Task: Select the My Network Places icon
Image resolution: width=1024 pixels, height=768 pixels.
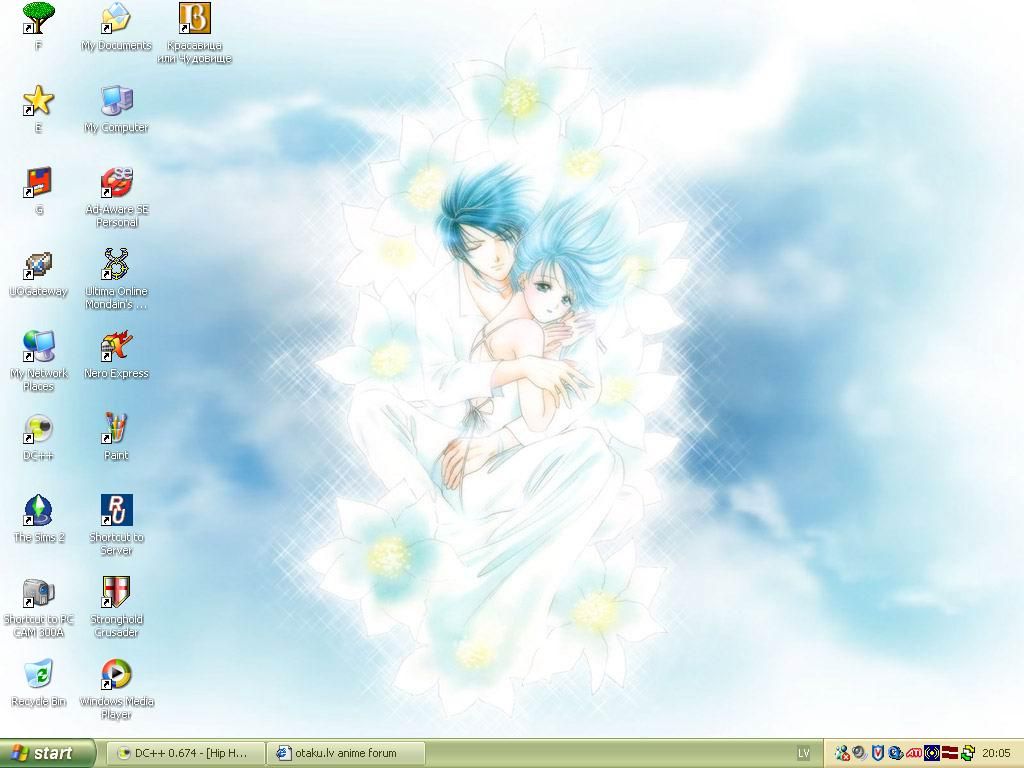Action: 39,346
